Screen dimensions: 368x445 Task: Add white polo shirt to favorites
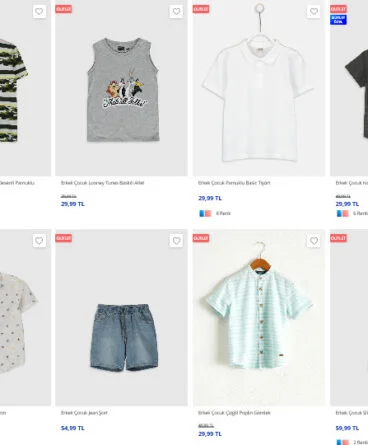point(314,12)
